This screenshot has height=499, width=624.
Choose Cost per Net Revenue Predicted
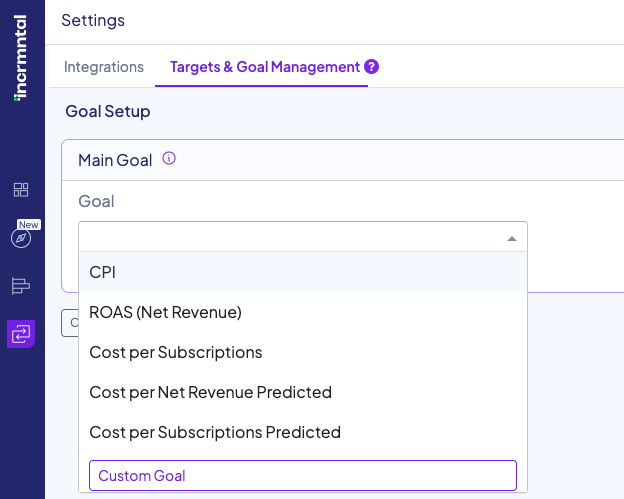click(x=210, y=392)
